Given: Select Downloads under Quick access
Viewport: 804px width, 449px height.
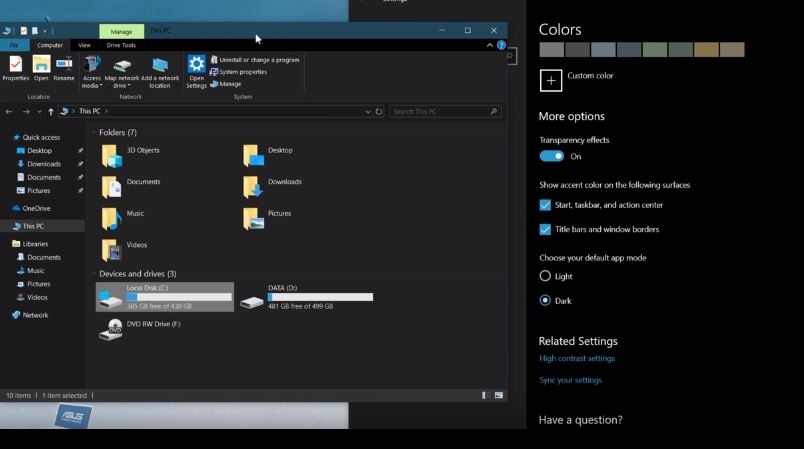Looking at the screenshot, I should pyautogui.click(x=44, y=164).
